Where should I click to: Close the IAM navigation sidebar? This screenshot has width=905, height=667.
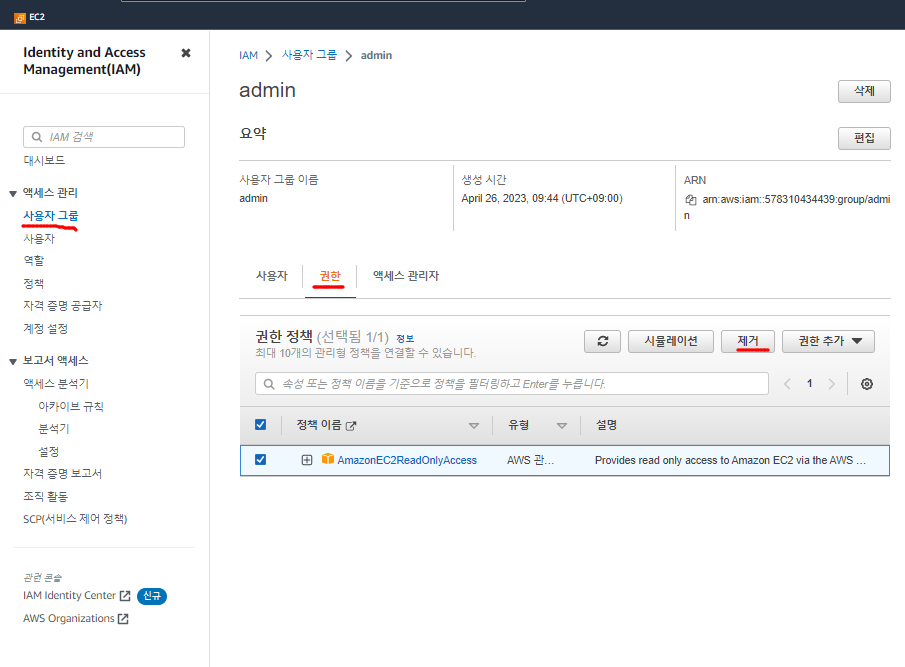(x=186, y=53)
